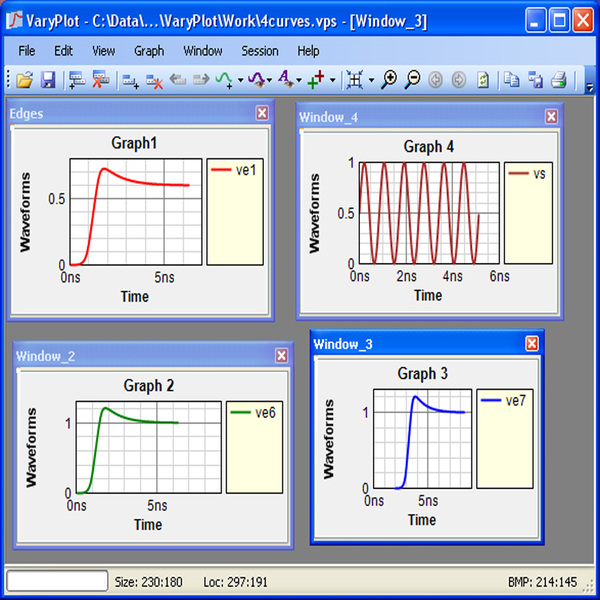Add a new graph toolbar icon
This screenshot has height=600, width=600.
click(130, 81)
